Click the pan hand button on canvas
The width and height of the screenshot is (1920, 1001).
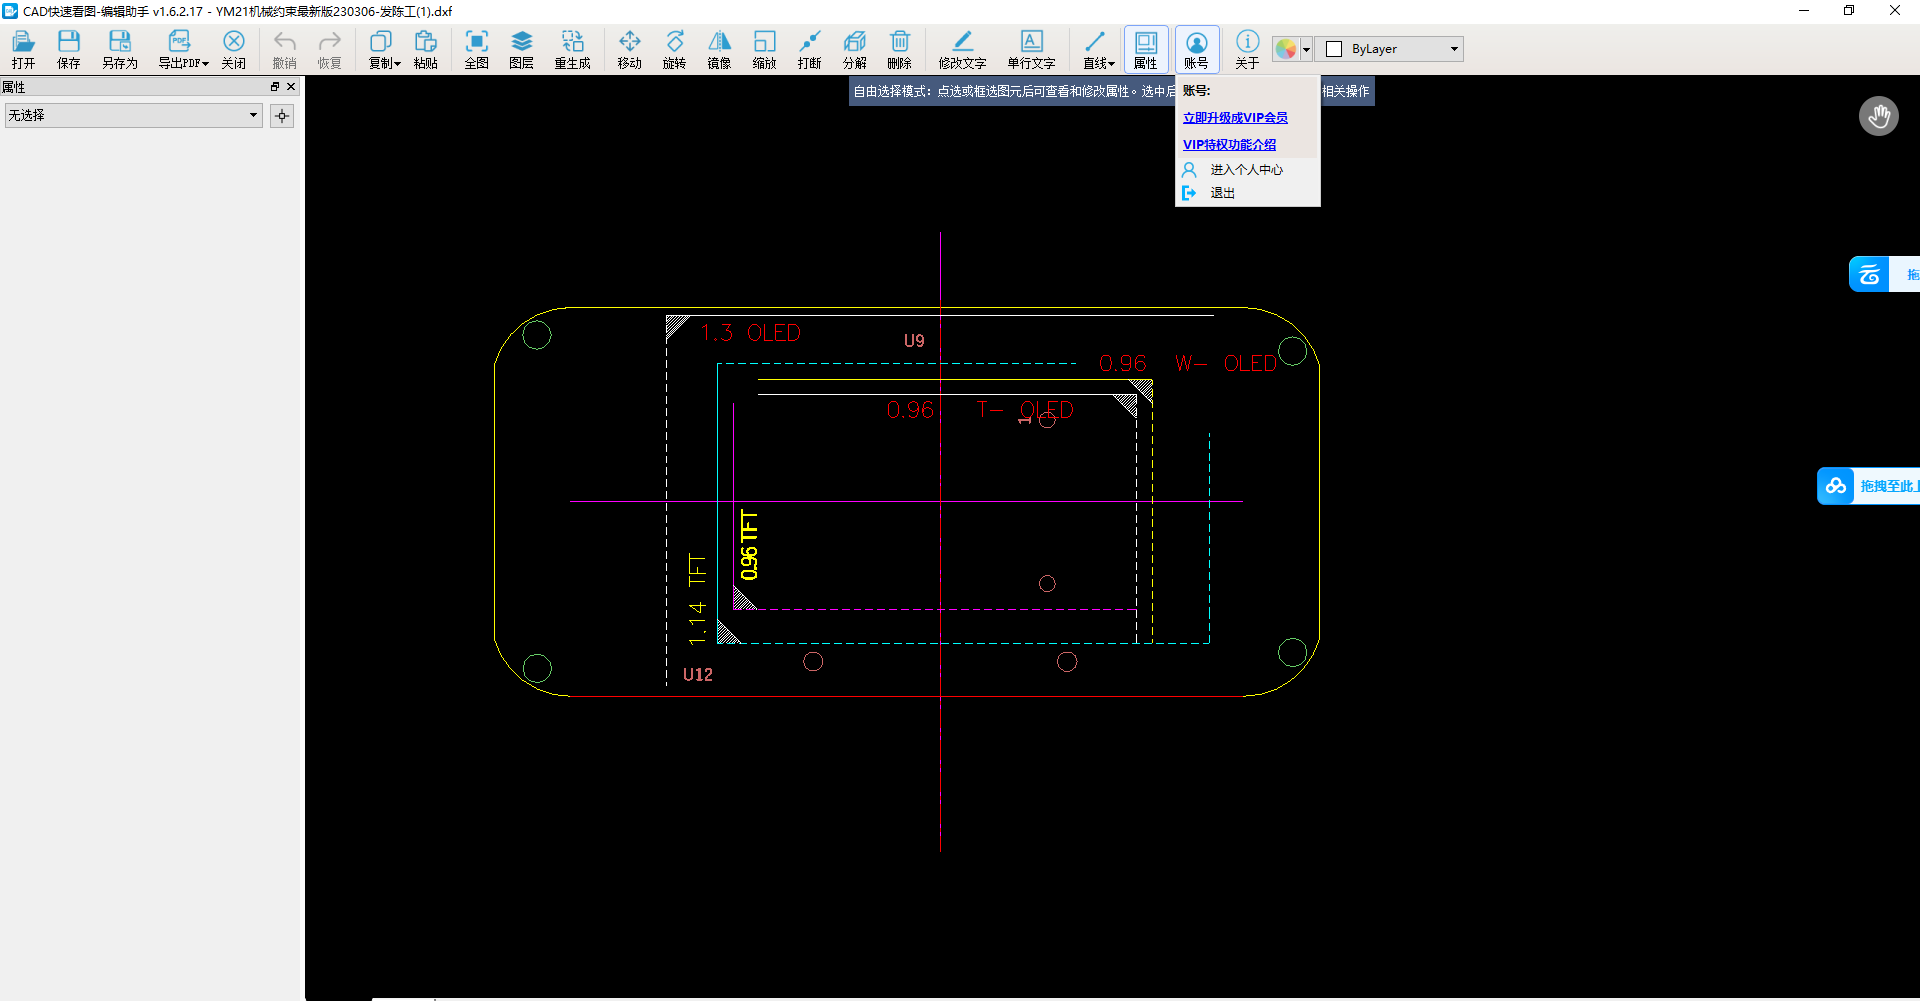coord(1879,116)
